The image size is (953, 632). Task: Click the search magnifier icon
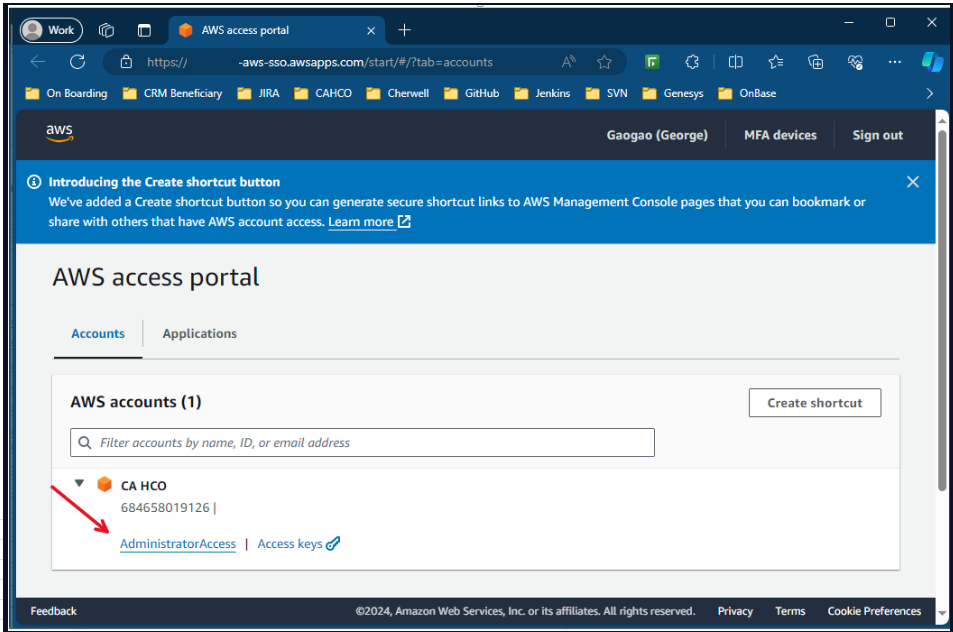(x=85, y=442)
